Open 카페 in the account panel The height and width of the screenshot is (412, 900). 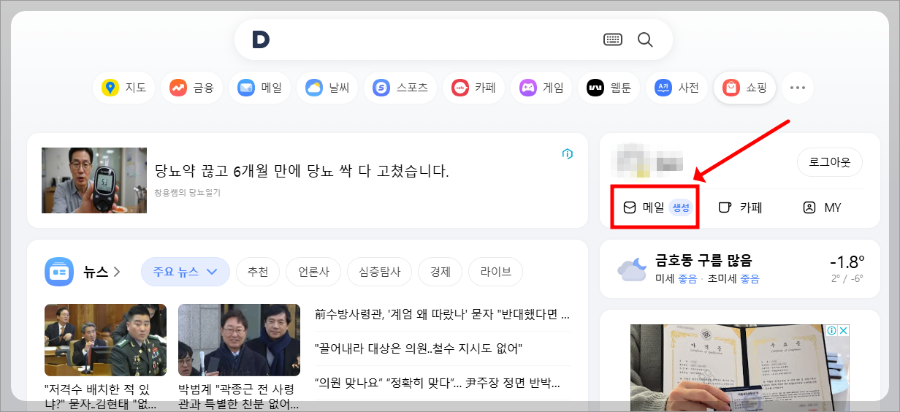pyautogui.click(x=740, y=208)
